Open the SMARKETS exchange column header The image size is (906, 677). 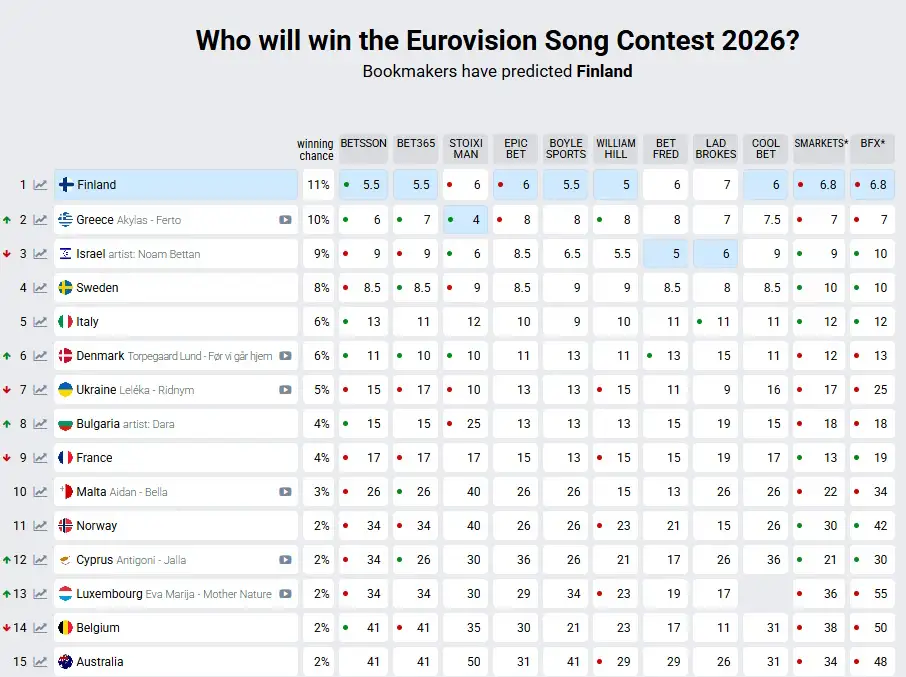coord(820,144)
